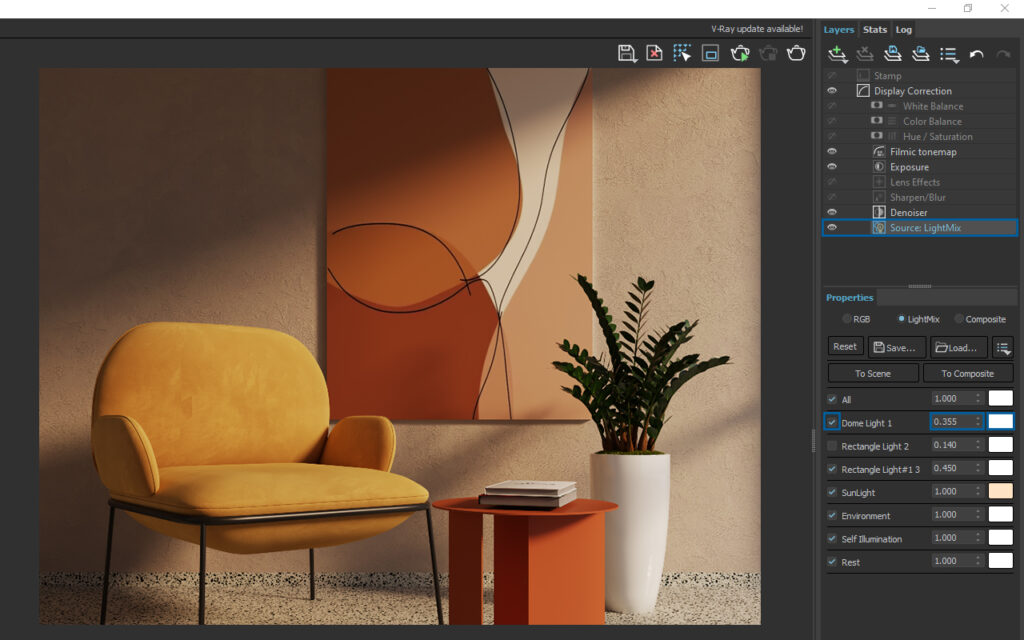Click the Create Layer green plus icon
Image resolution: width=1024 pixels, height=640 pixels.
click(838, 54)
